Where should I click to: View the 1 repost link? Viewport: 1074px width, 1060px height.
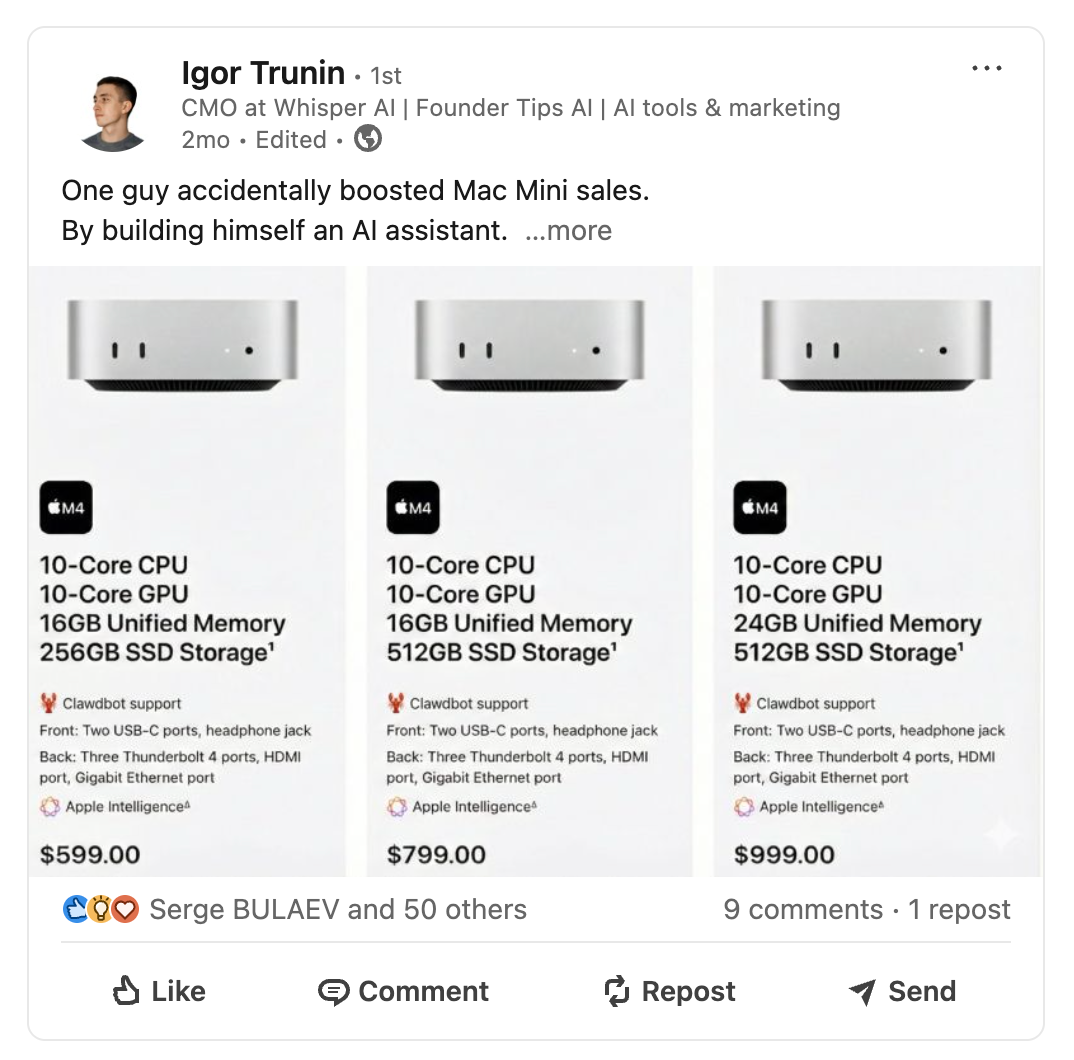click(x=959, y=909)
